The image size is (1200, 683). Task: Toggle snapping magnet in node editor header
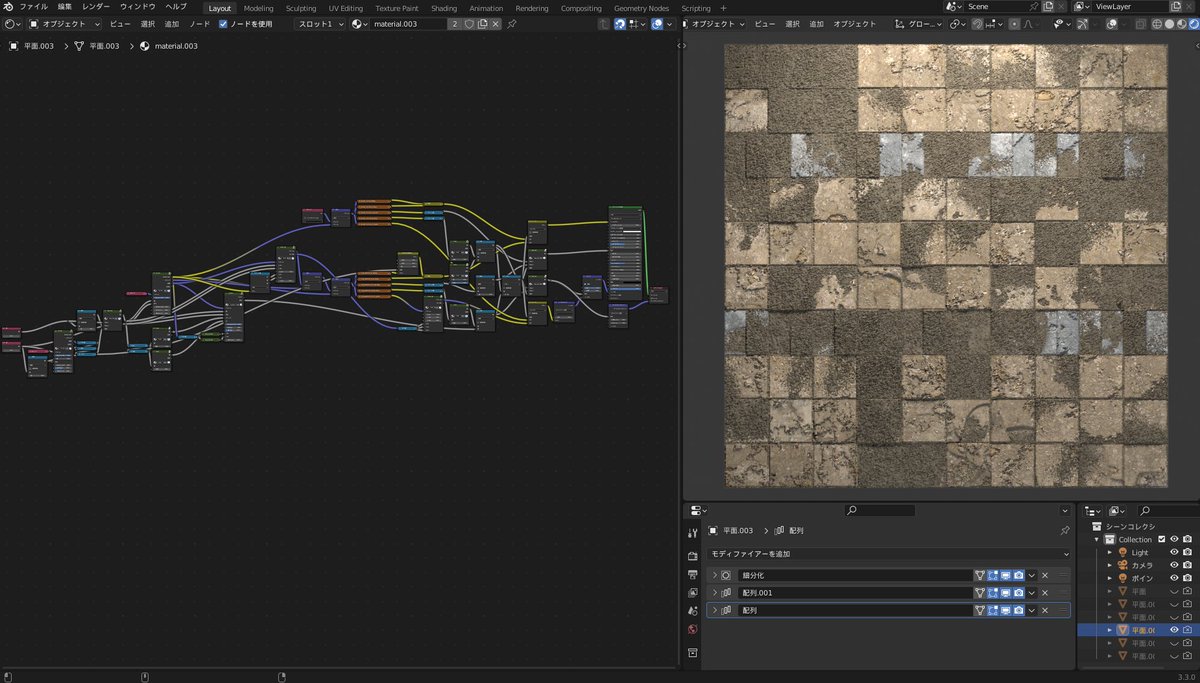tap(620, 23)
